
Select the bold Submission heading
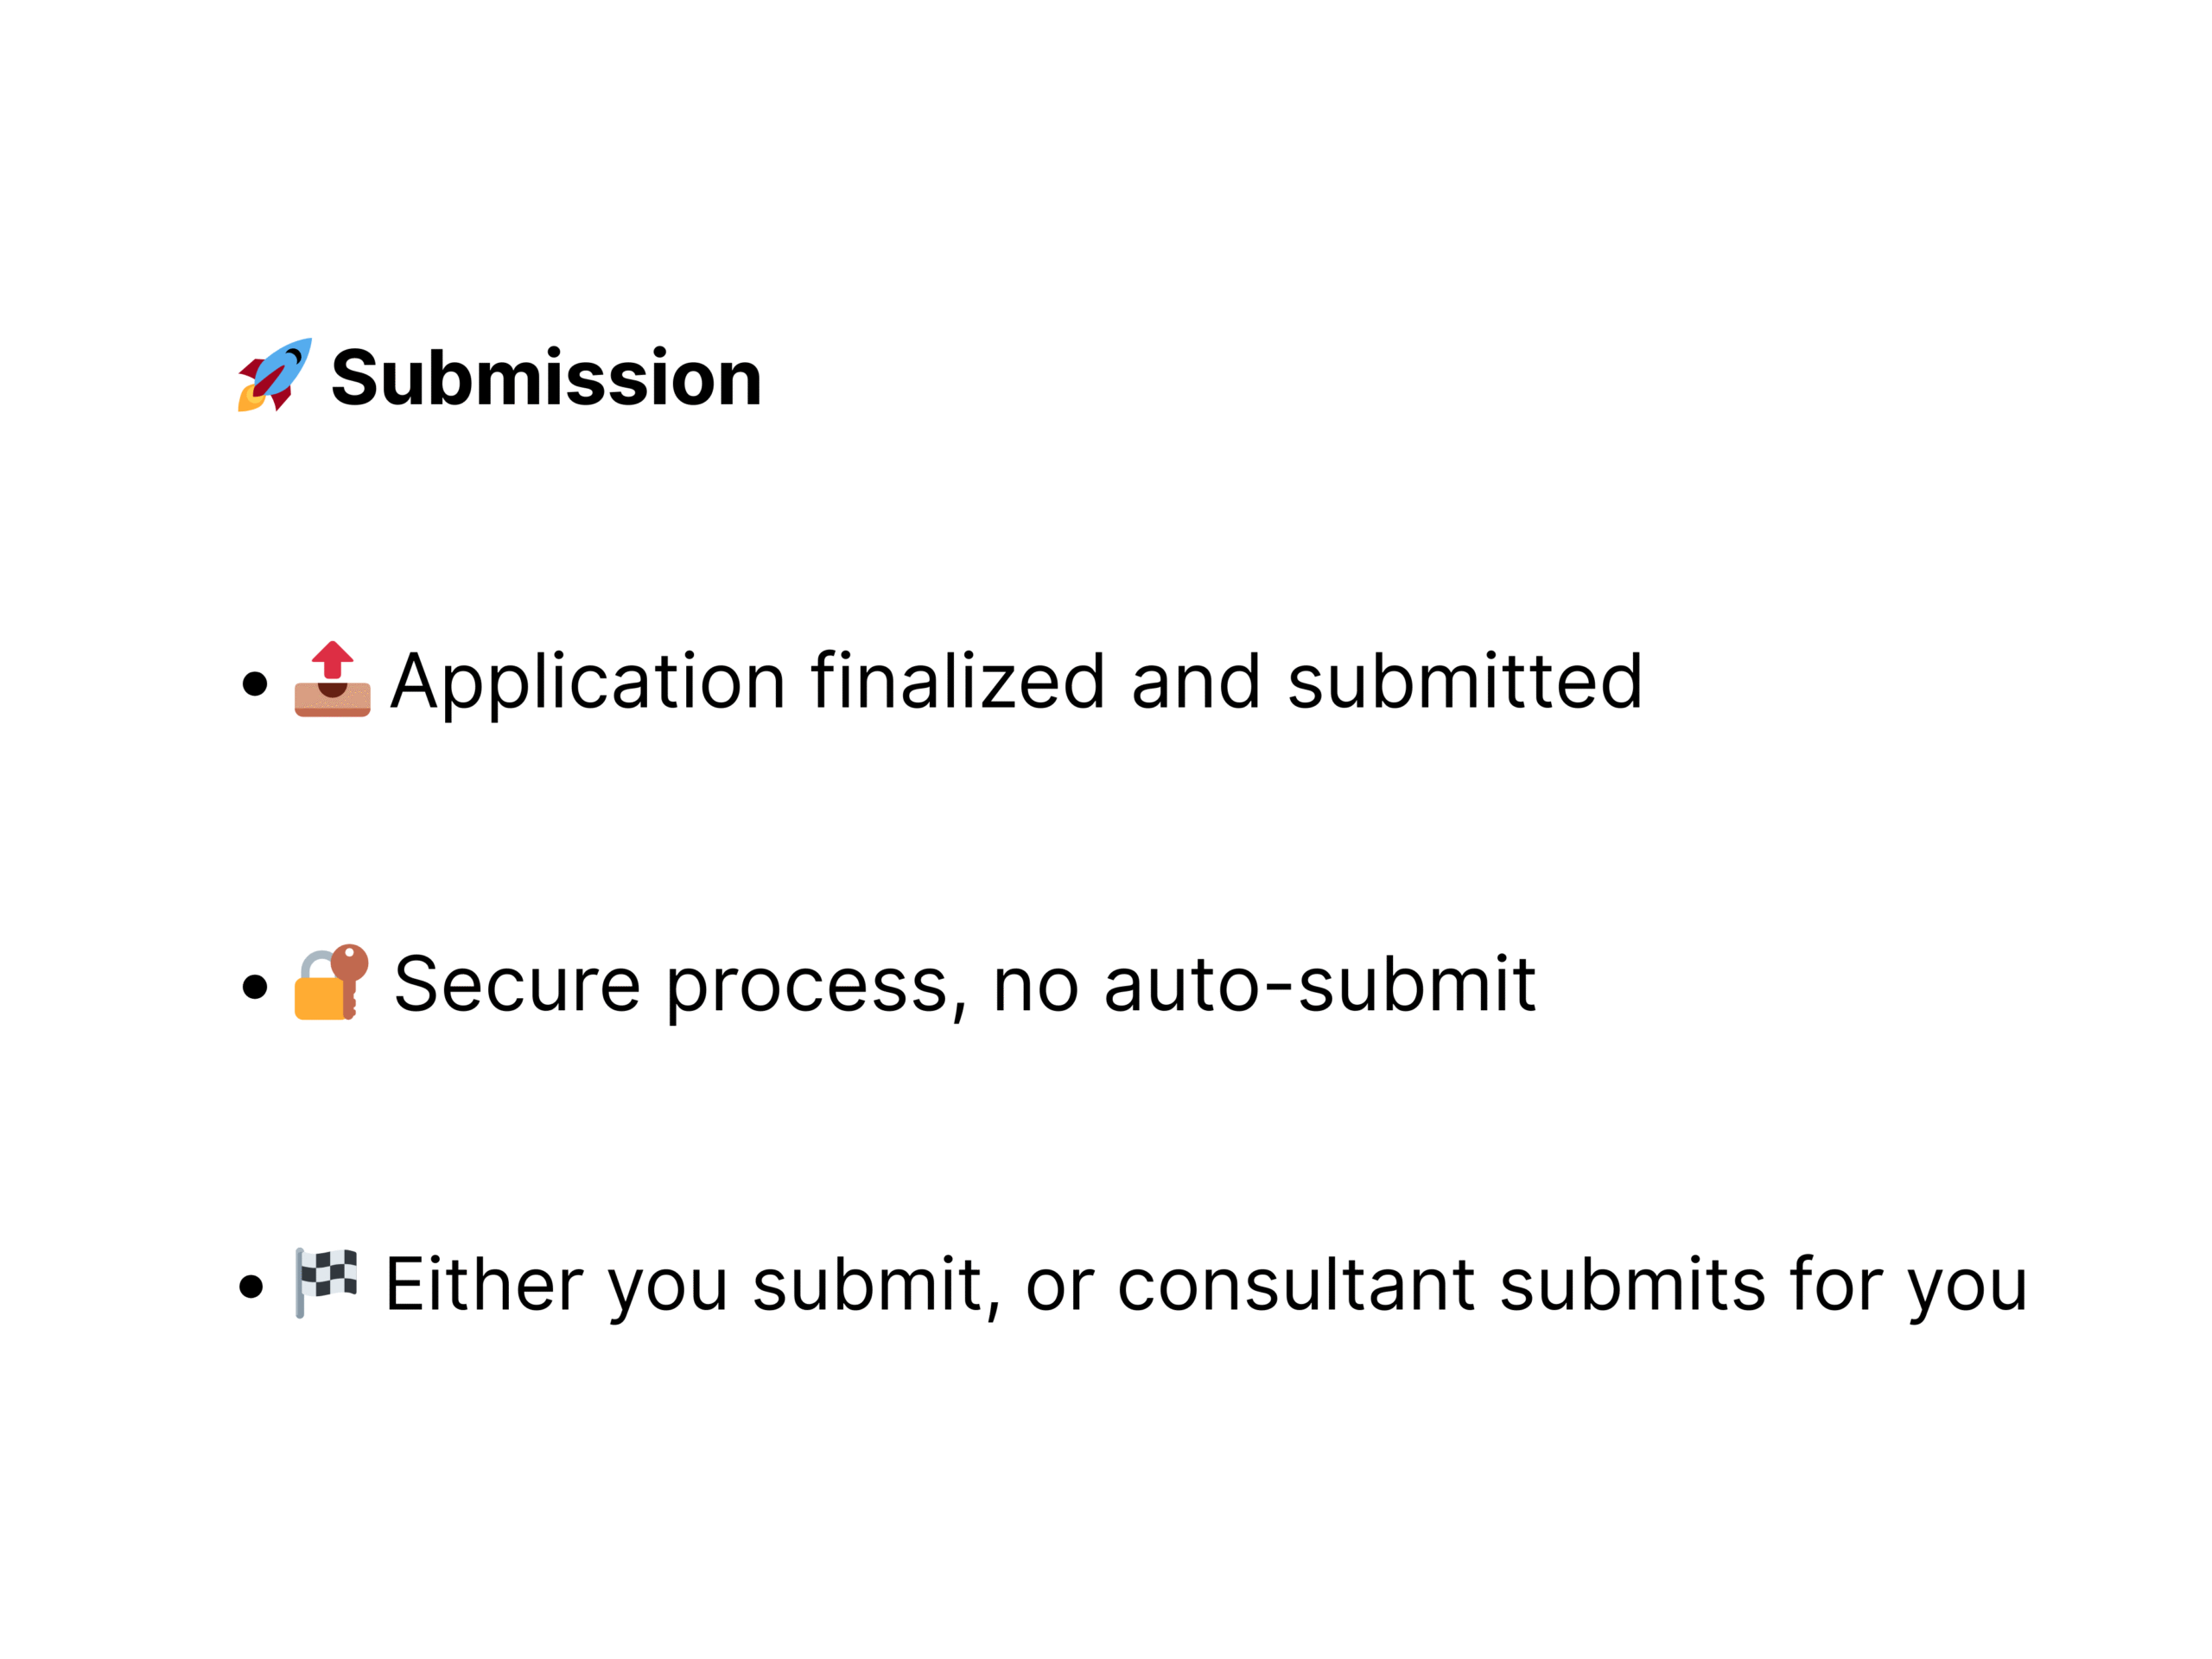[546, 378]
